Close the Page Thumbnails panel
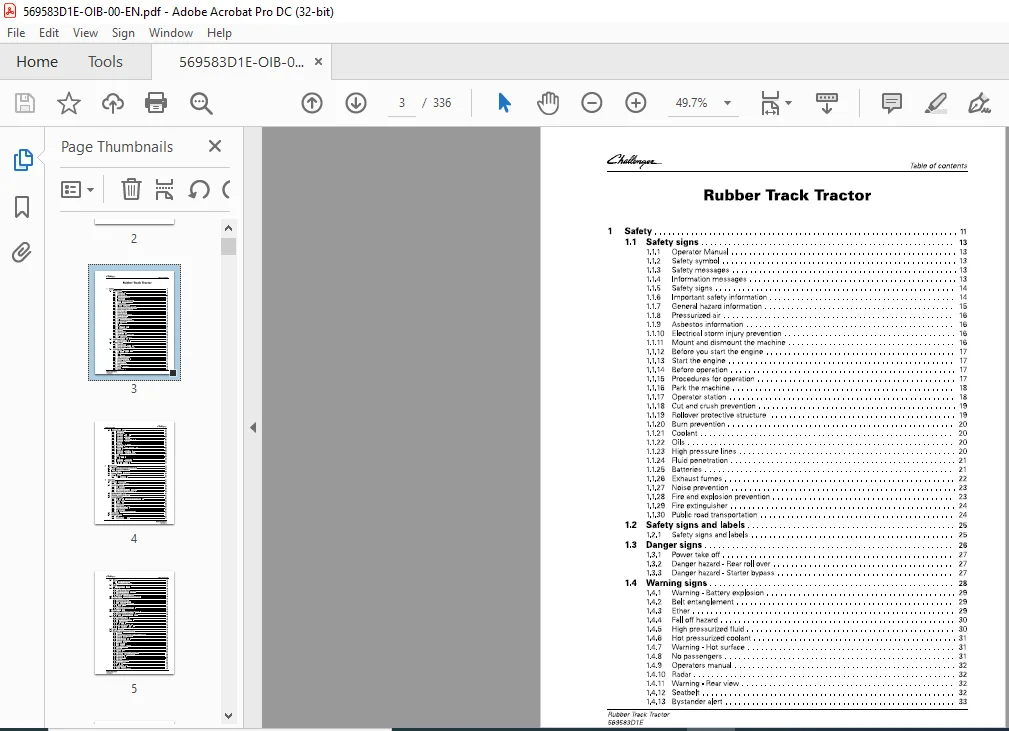 (x=215, y=146)
